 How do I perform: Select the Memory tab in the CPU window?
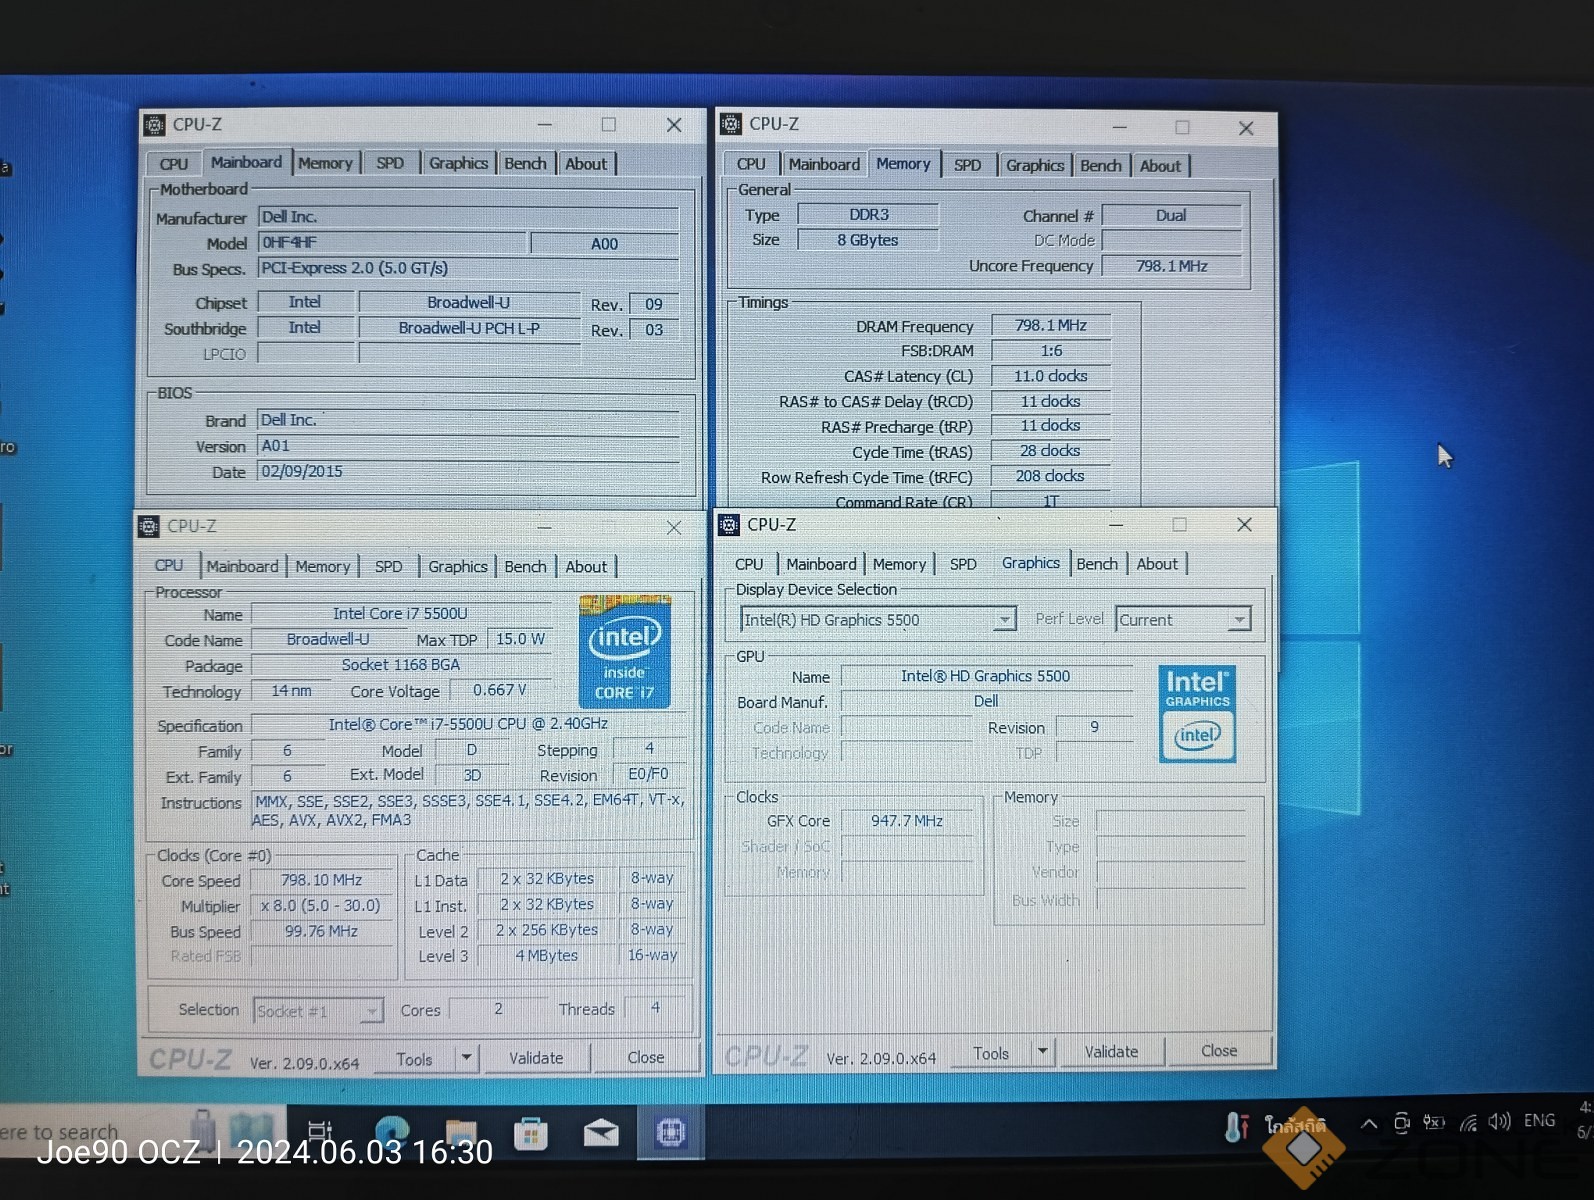point(323,567)
